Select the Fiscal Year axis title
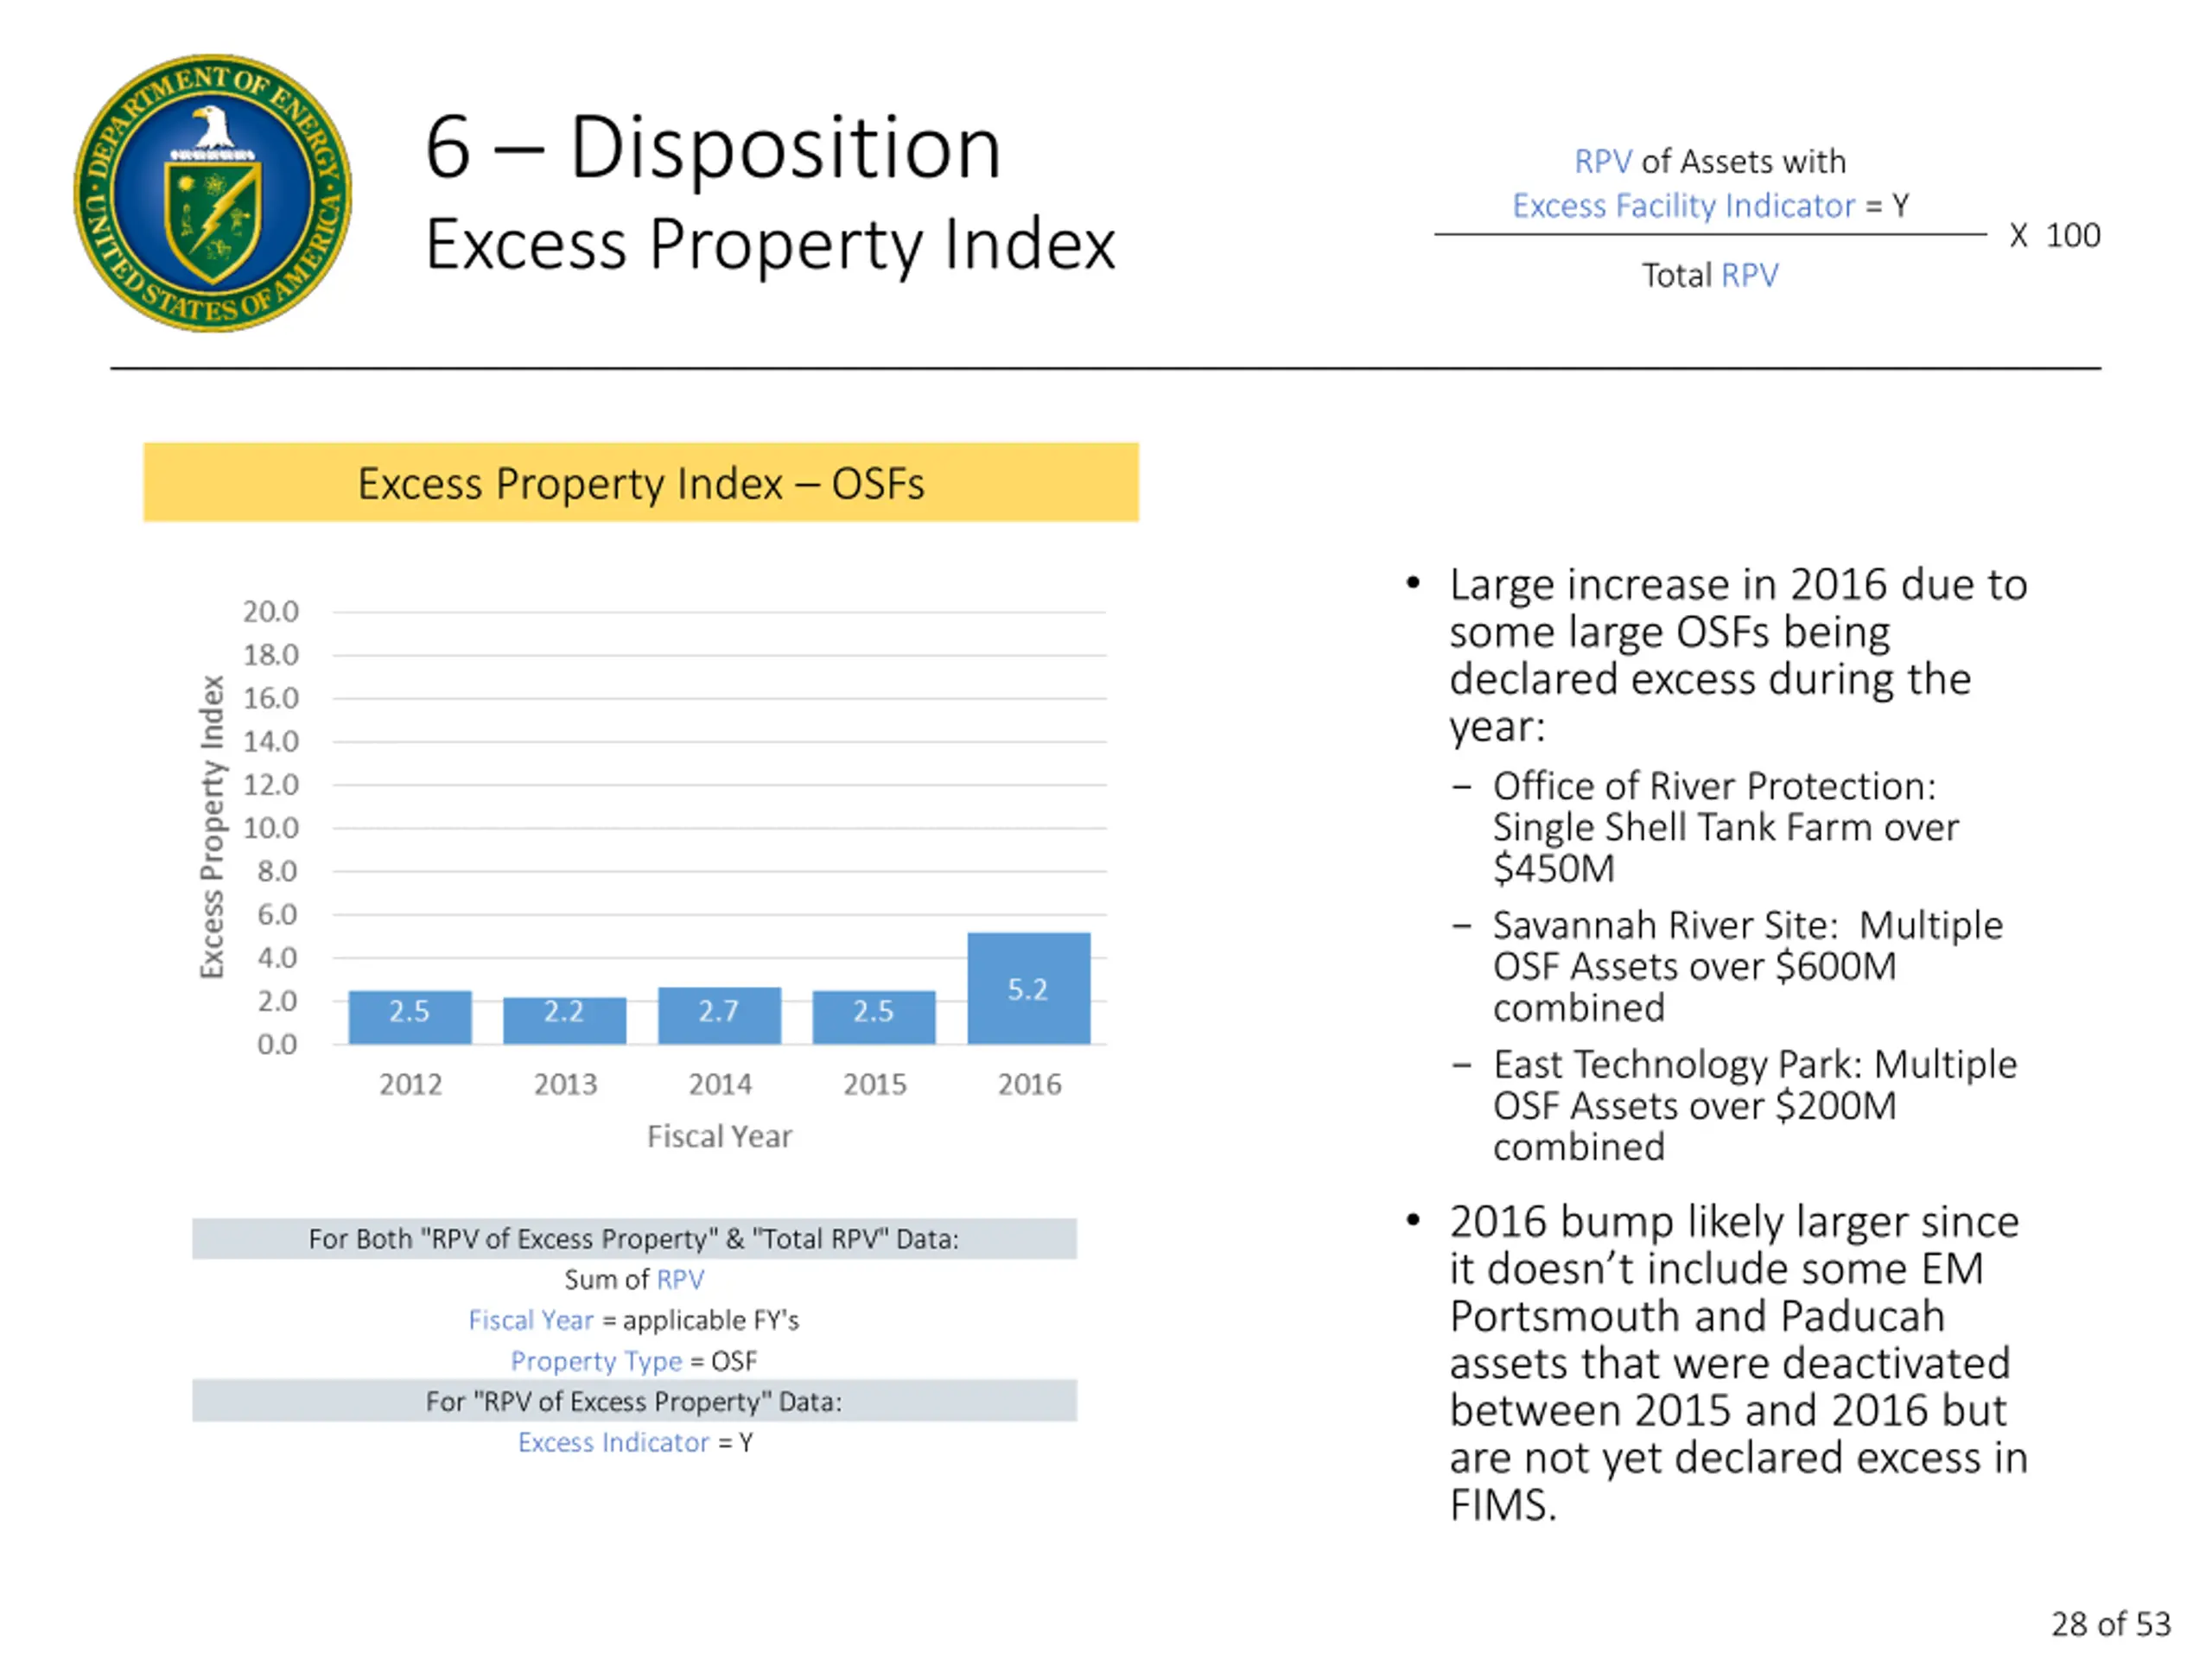The width and height of the screenshot is (2212, 1659). 719,1136
